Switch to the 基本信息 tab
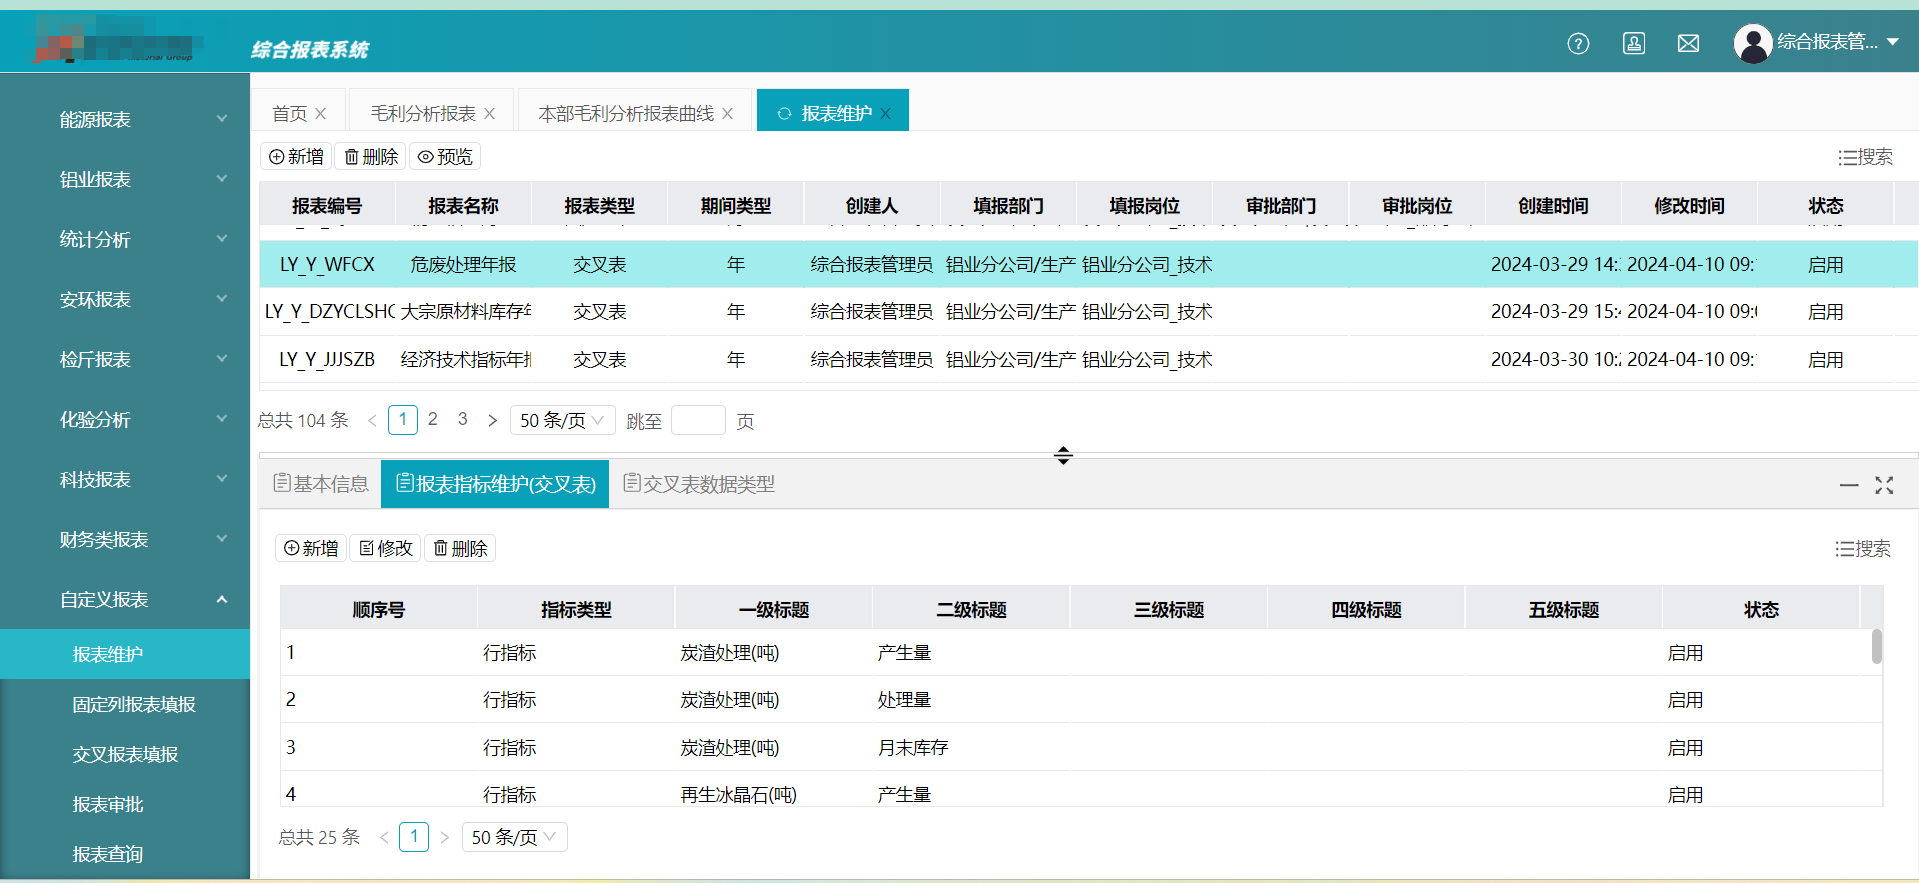1919x883 pixels. point(321,484)
